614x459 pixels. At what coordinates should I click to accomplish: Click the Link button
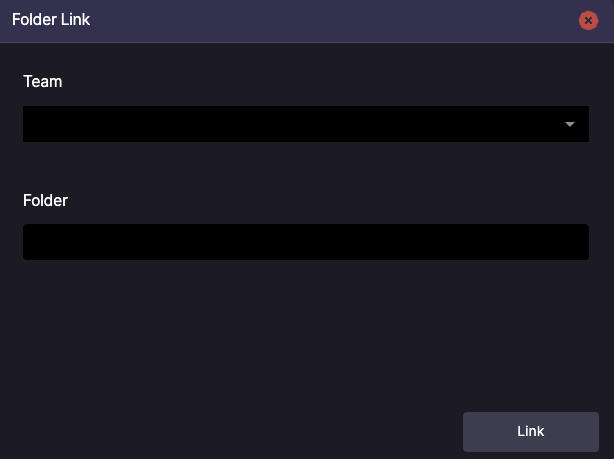(531, 432)
